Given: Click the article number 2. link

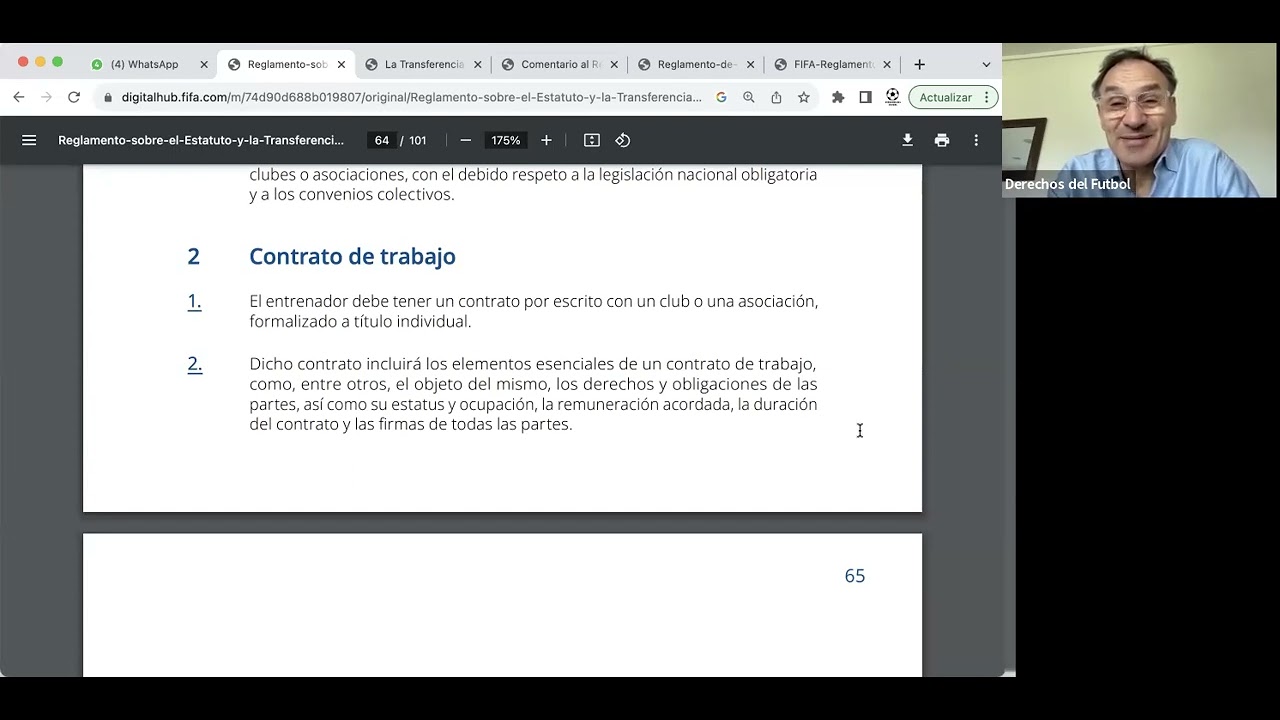Looking at the screenshot, I should click(195, 364).
